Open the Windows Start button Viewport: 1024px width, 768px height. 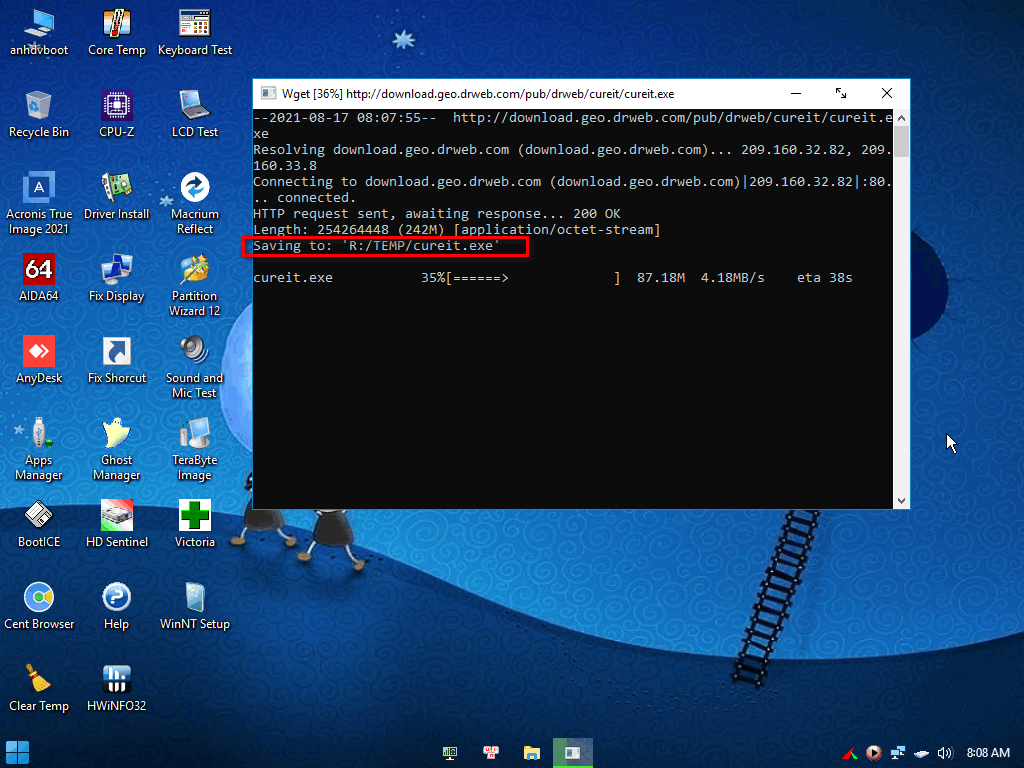coord(17,752)
